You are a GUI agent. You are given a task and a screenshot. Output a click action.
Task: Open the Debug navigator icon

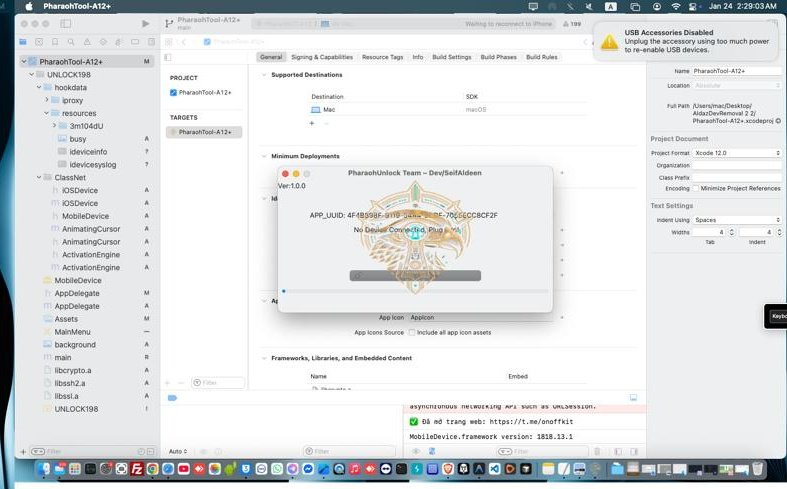pyautogui.click(x=119, y=42)
